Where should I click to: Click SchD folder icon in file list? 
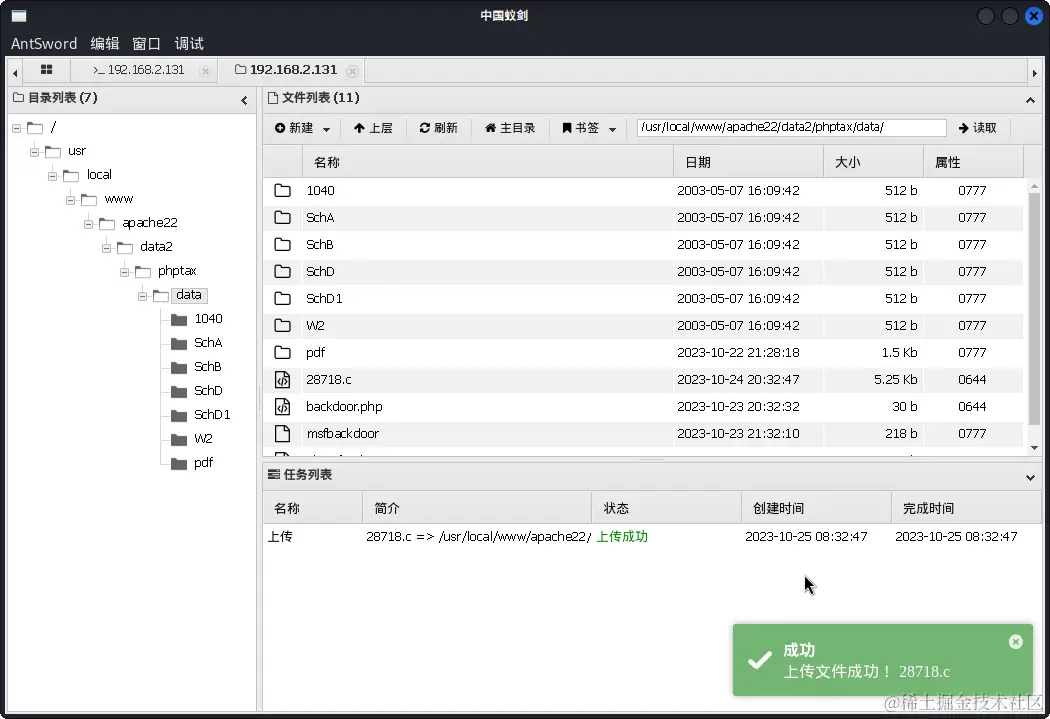[x=283, y=272]
